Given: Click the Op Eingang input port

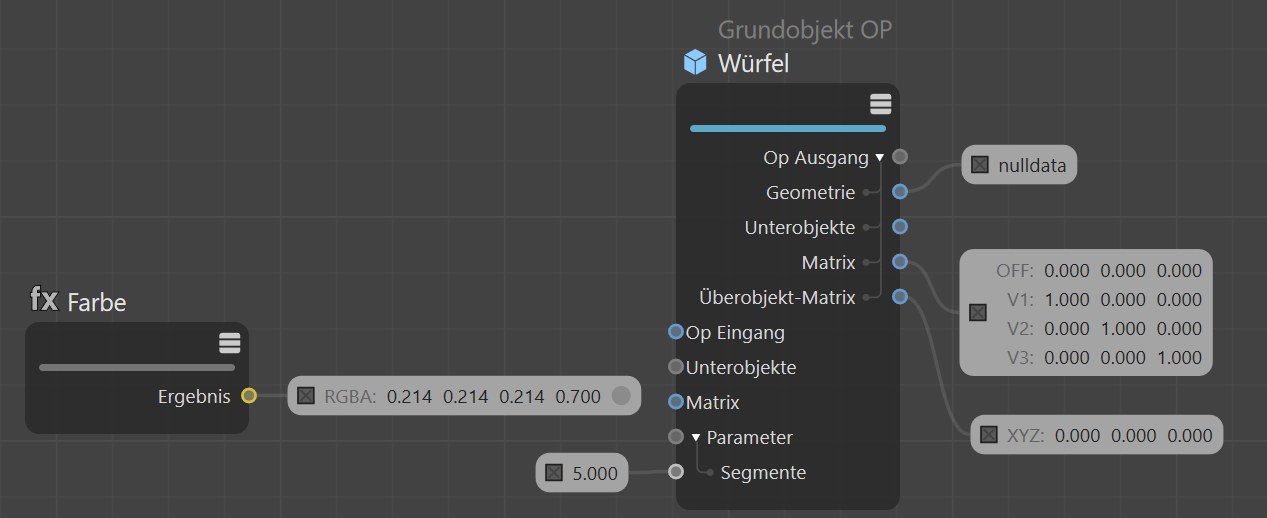Looking at the screenshot, I should pos(676,332).
